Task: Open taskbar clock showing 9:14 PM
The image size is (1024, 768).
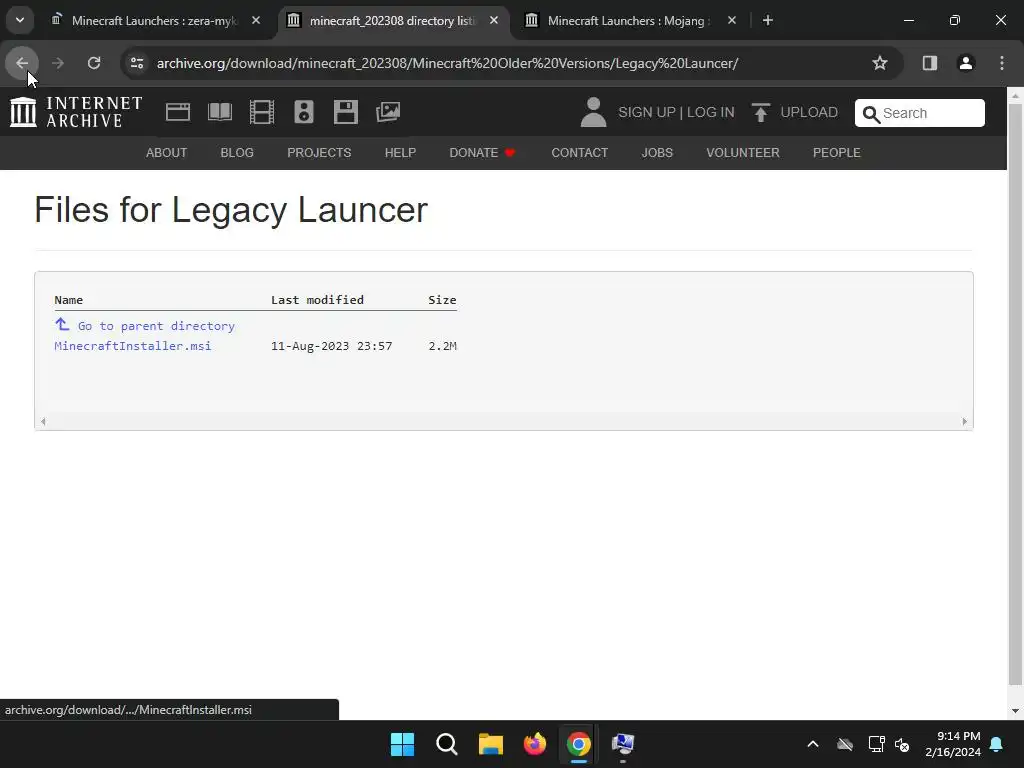Action: click(953, 744)
